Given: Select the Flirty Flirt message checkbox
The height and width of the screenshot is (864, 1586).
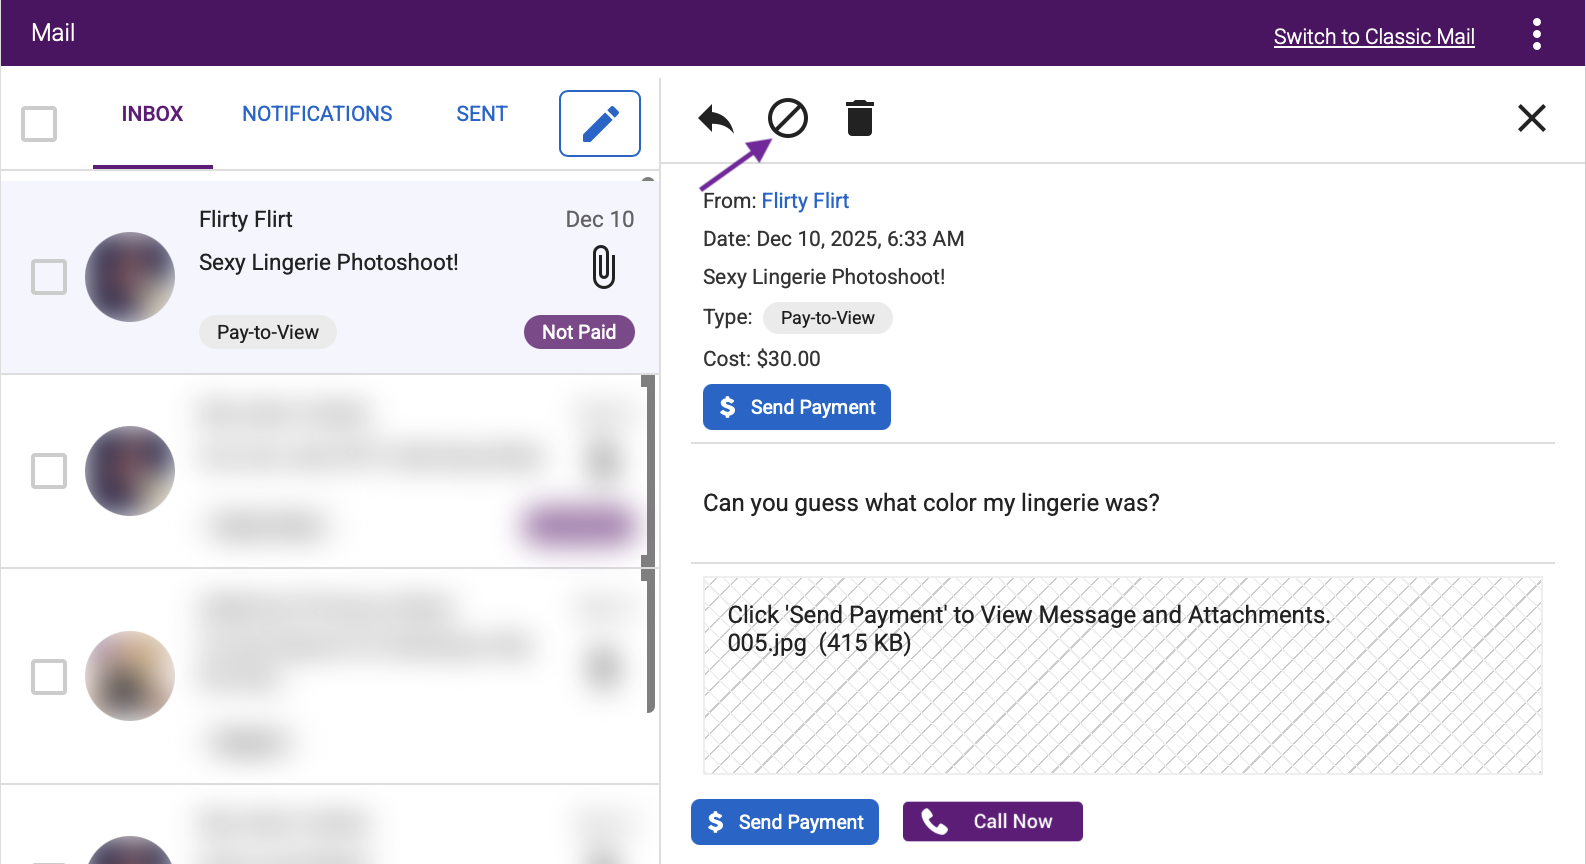Looking at the screenshot, I should pyautogui.click(x=49, y=277).
